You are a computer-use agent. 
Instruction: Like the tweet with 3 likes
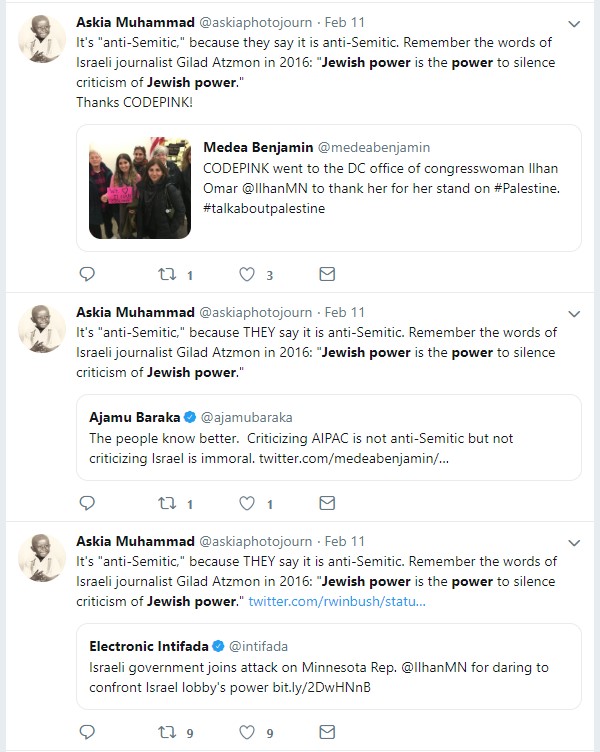coord(247,274)
